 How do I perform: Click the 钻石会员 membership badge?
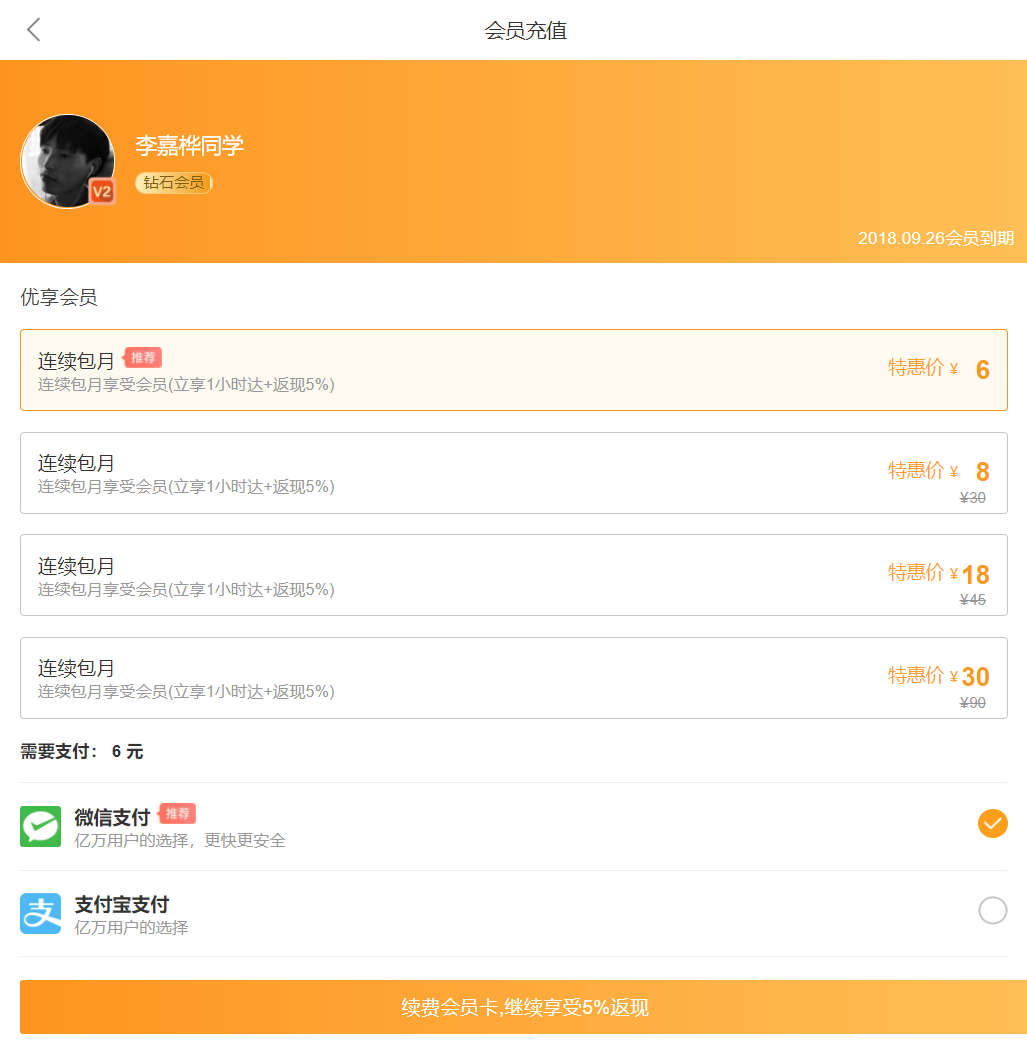point(174,183)
